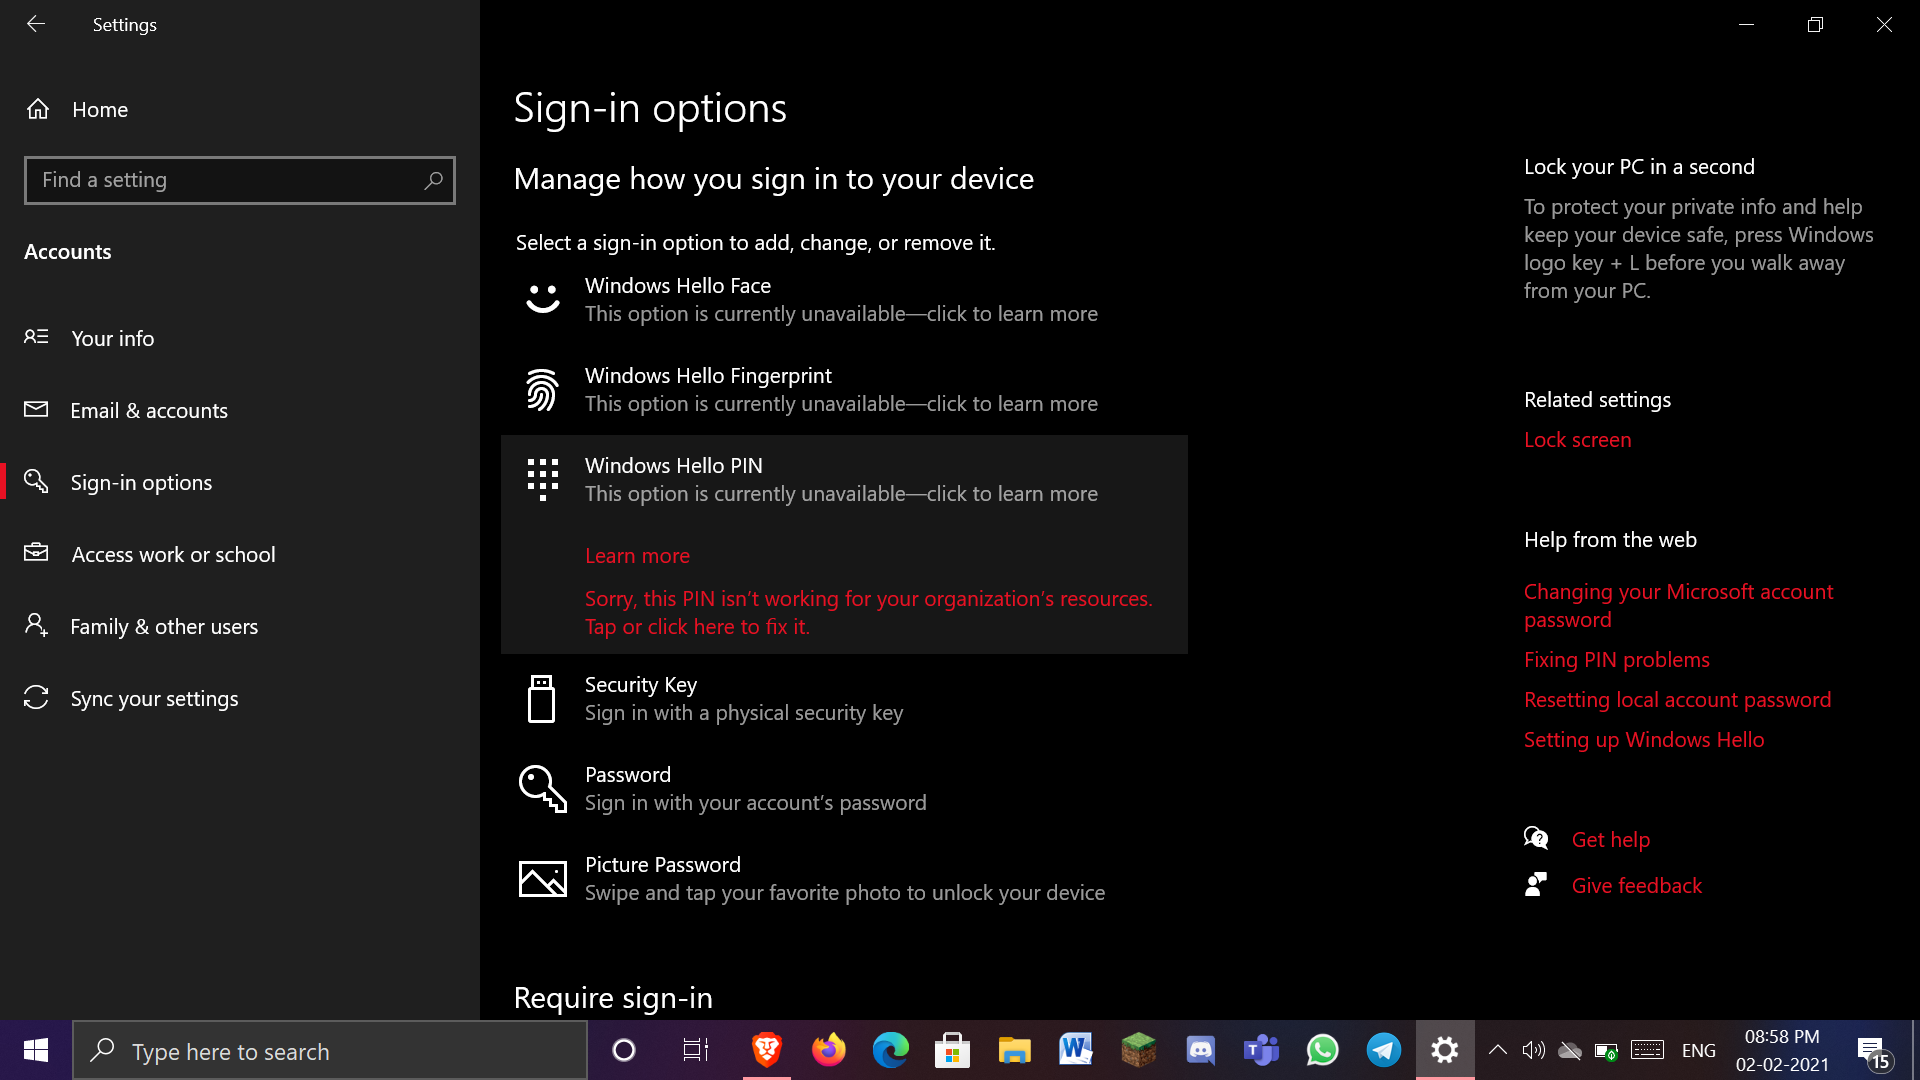Open Access work or school
This screenshot has height=1080, width=1920.
tap(240, 554)
